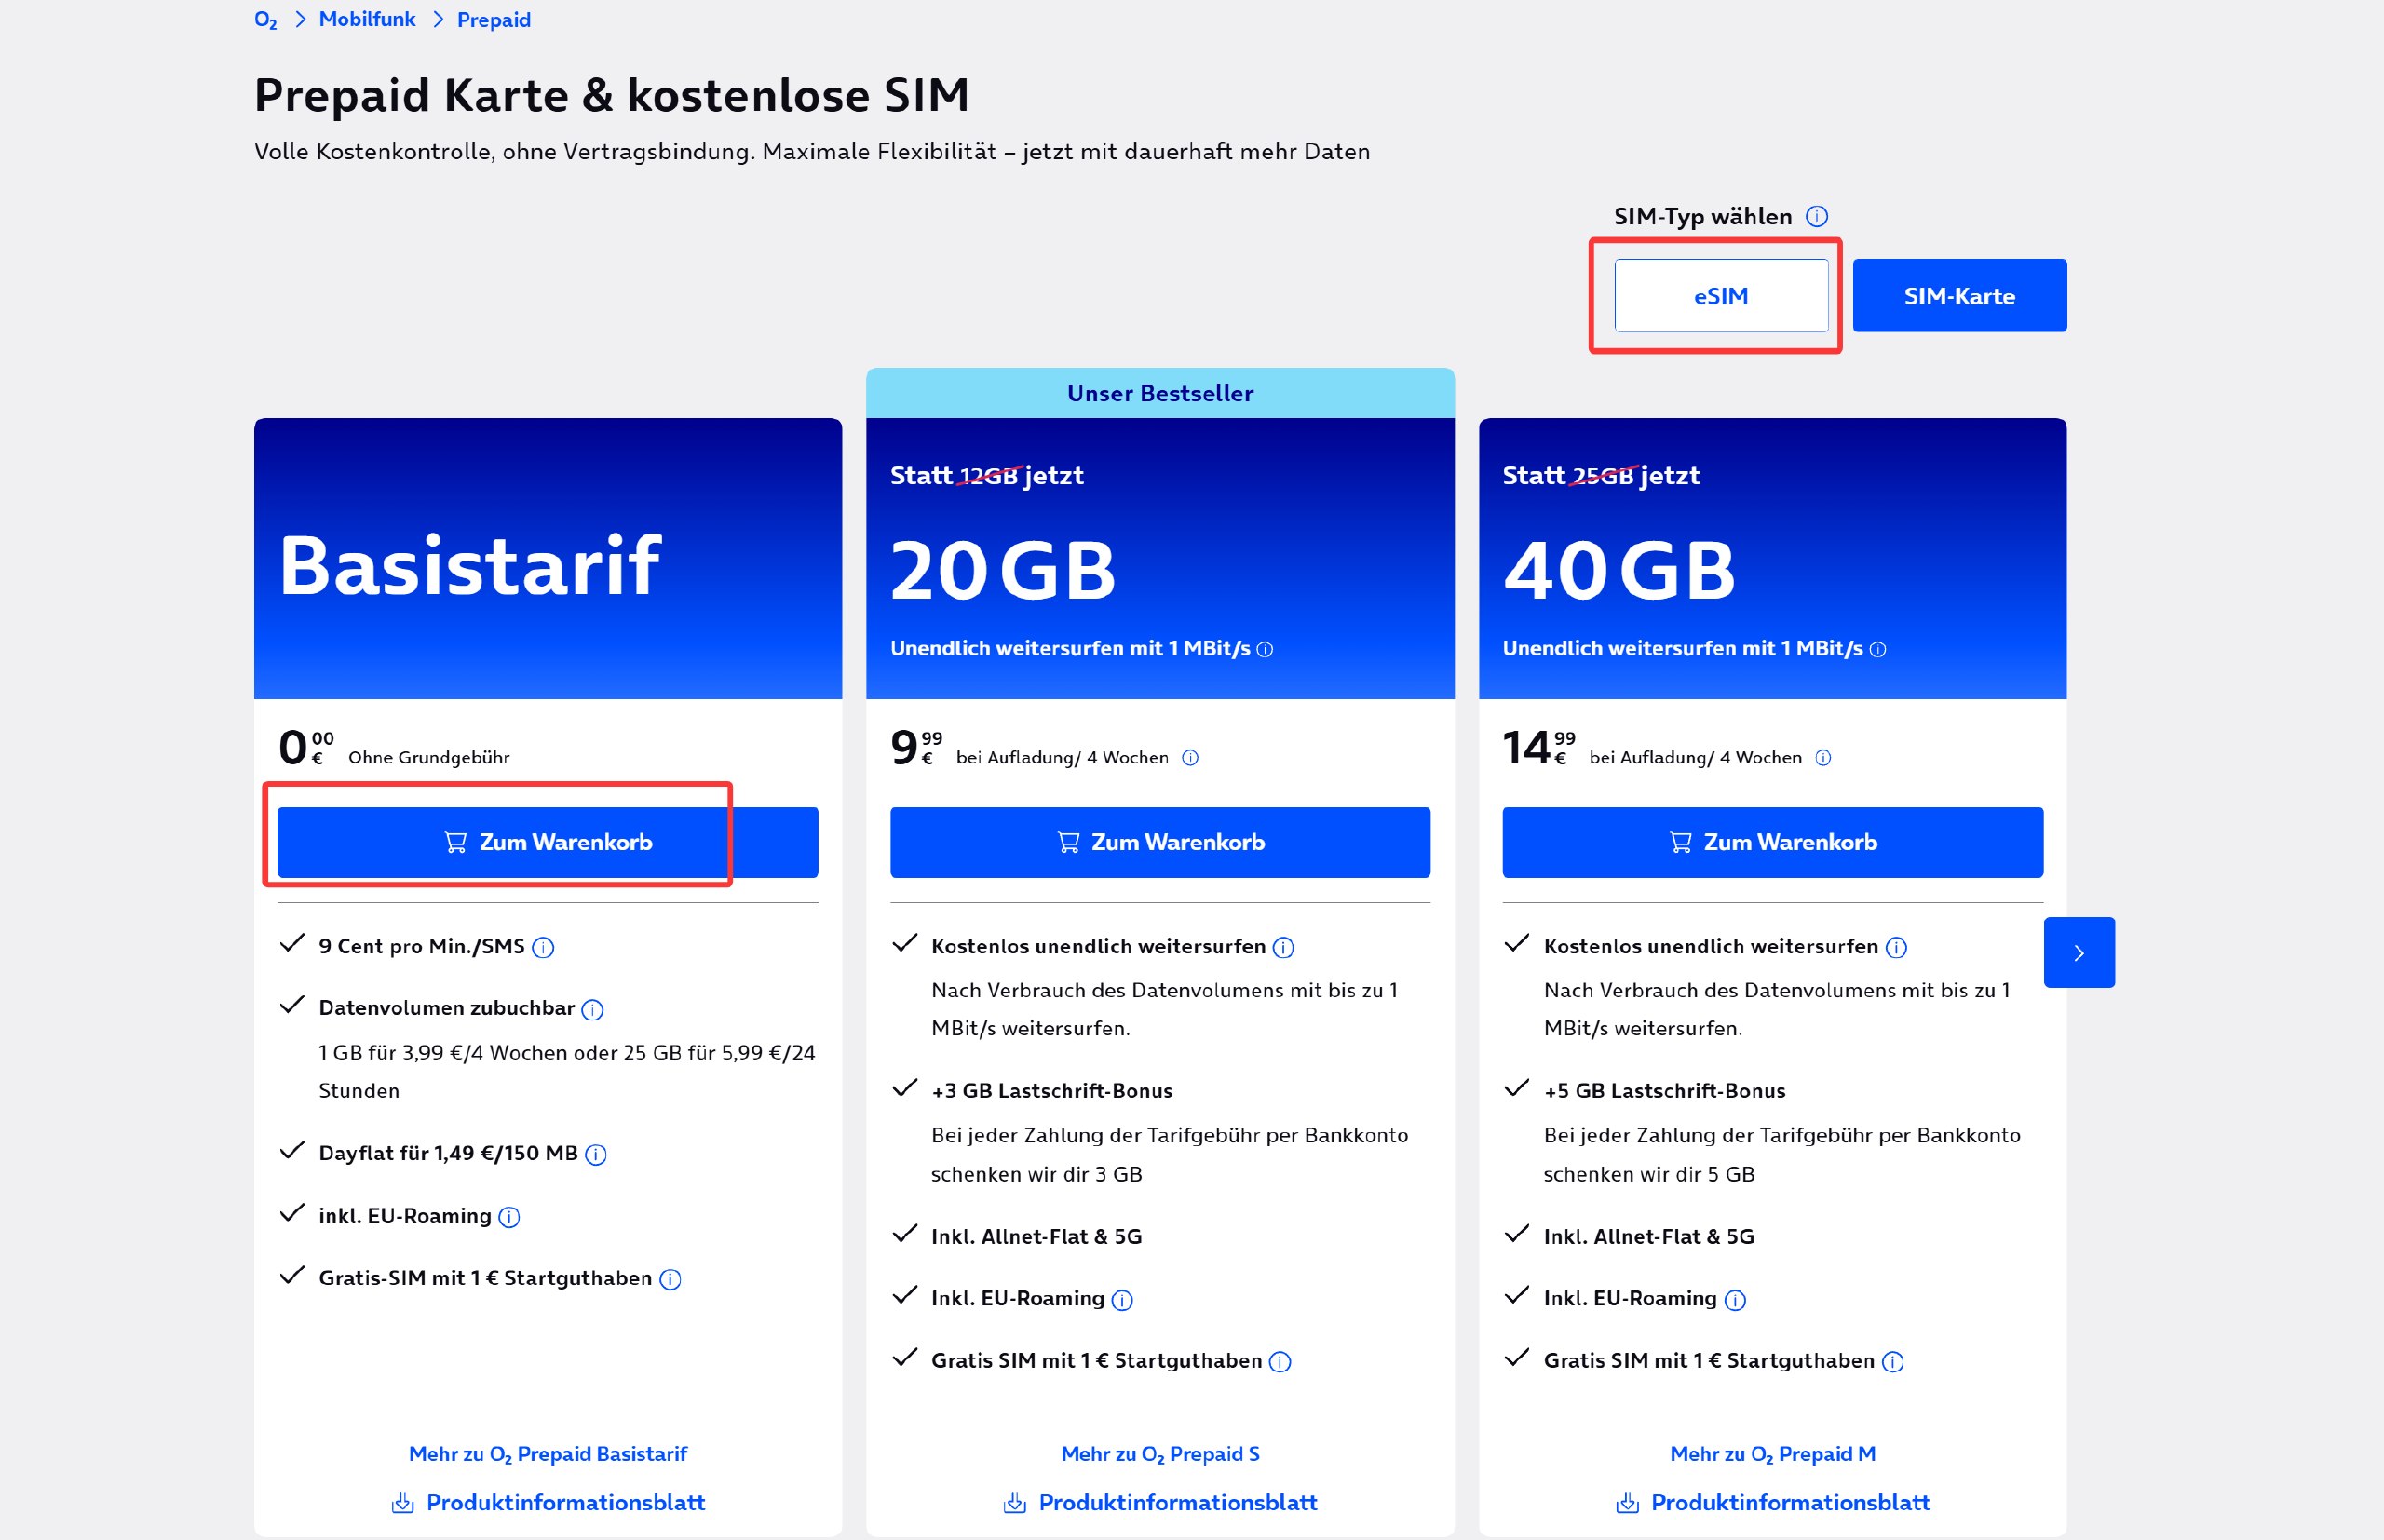Click info icon beside 9,99 € Aufladung price
This screenshot has height=1540, width=2384.
(x=1190, y=758)
